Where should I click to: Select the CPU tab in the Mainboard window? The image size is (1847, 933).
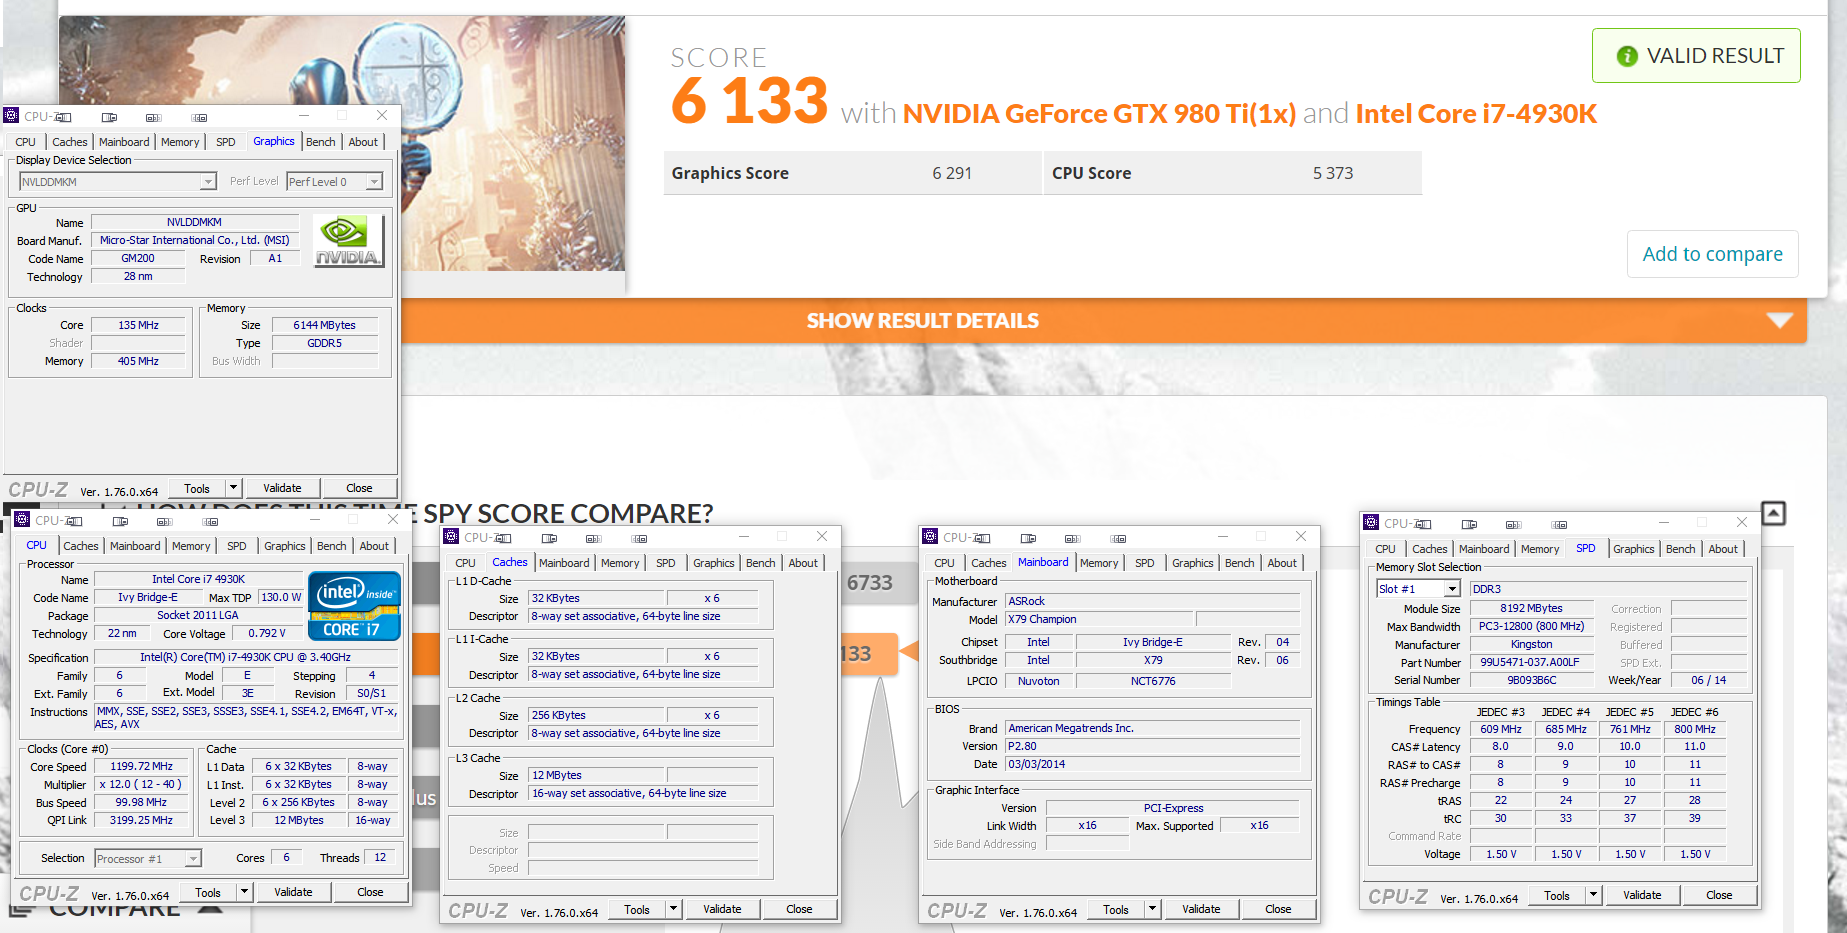point(945,563)
